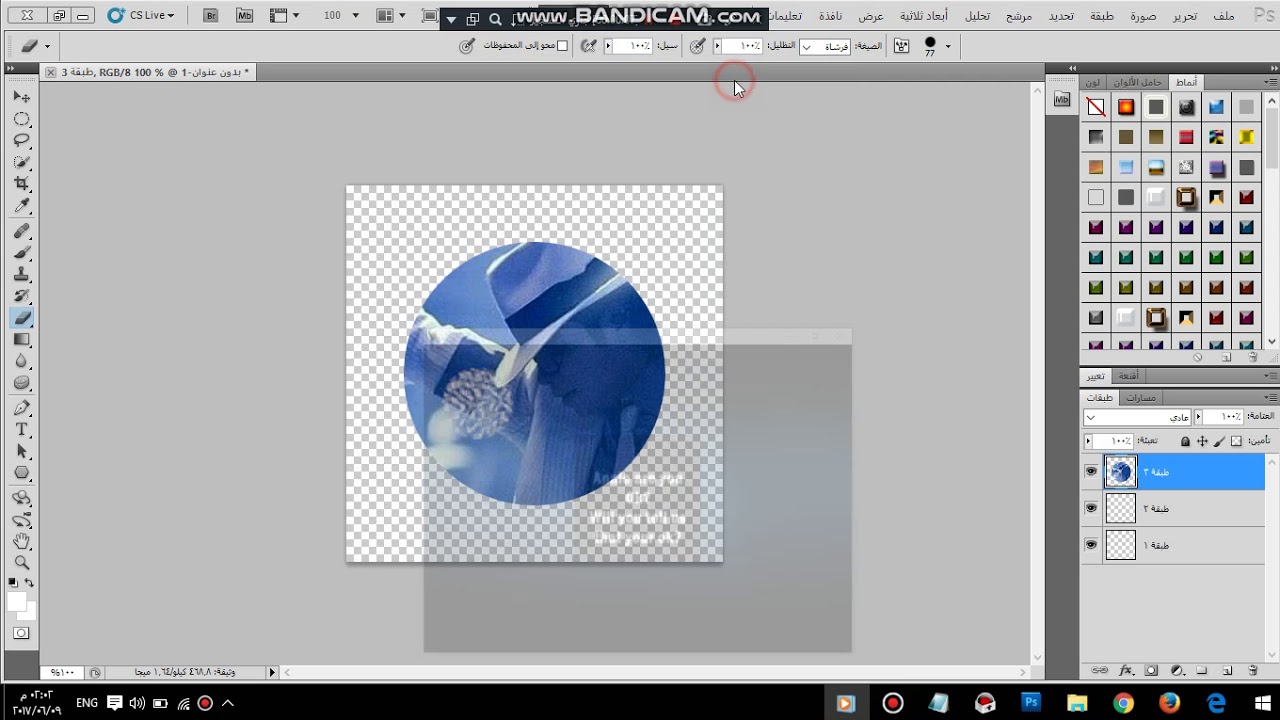The width and height of the screenshot is (1280, 720).
Task: Set the foreground color swatch
Action: click(17, 601)
